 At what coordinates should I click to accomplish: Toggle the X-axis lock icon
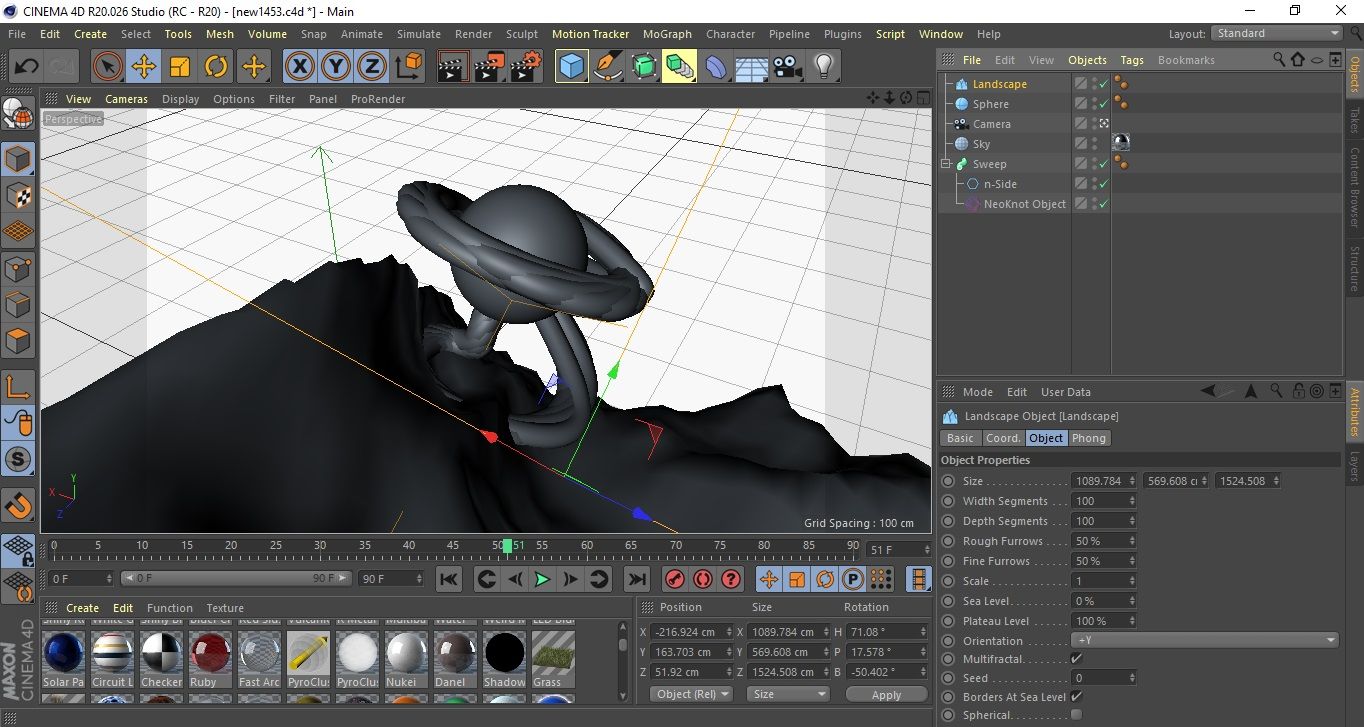[298, 67]
